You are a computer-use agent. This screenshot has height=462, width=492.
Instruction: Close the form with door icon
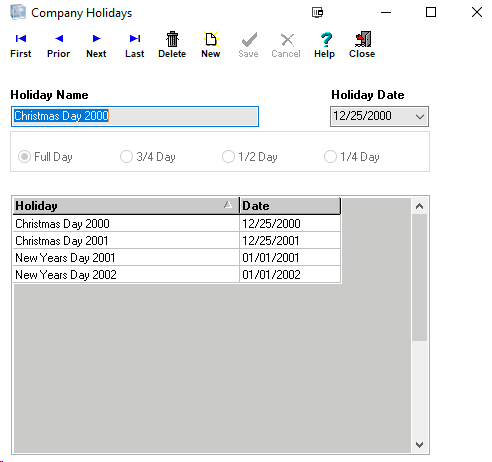pyautogui.click(x=362, y=45)
